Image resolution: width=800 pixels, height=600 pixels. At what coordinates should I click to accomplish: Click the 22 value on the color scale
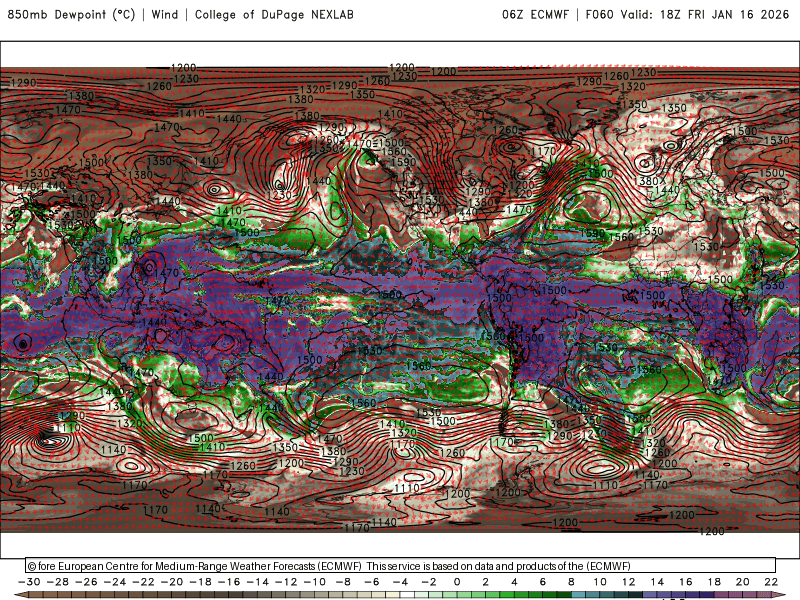(x=771, y=582)
